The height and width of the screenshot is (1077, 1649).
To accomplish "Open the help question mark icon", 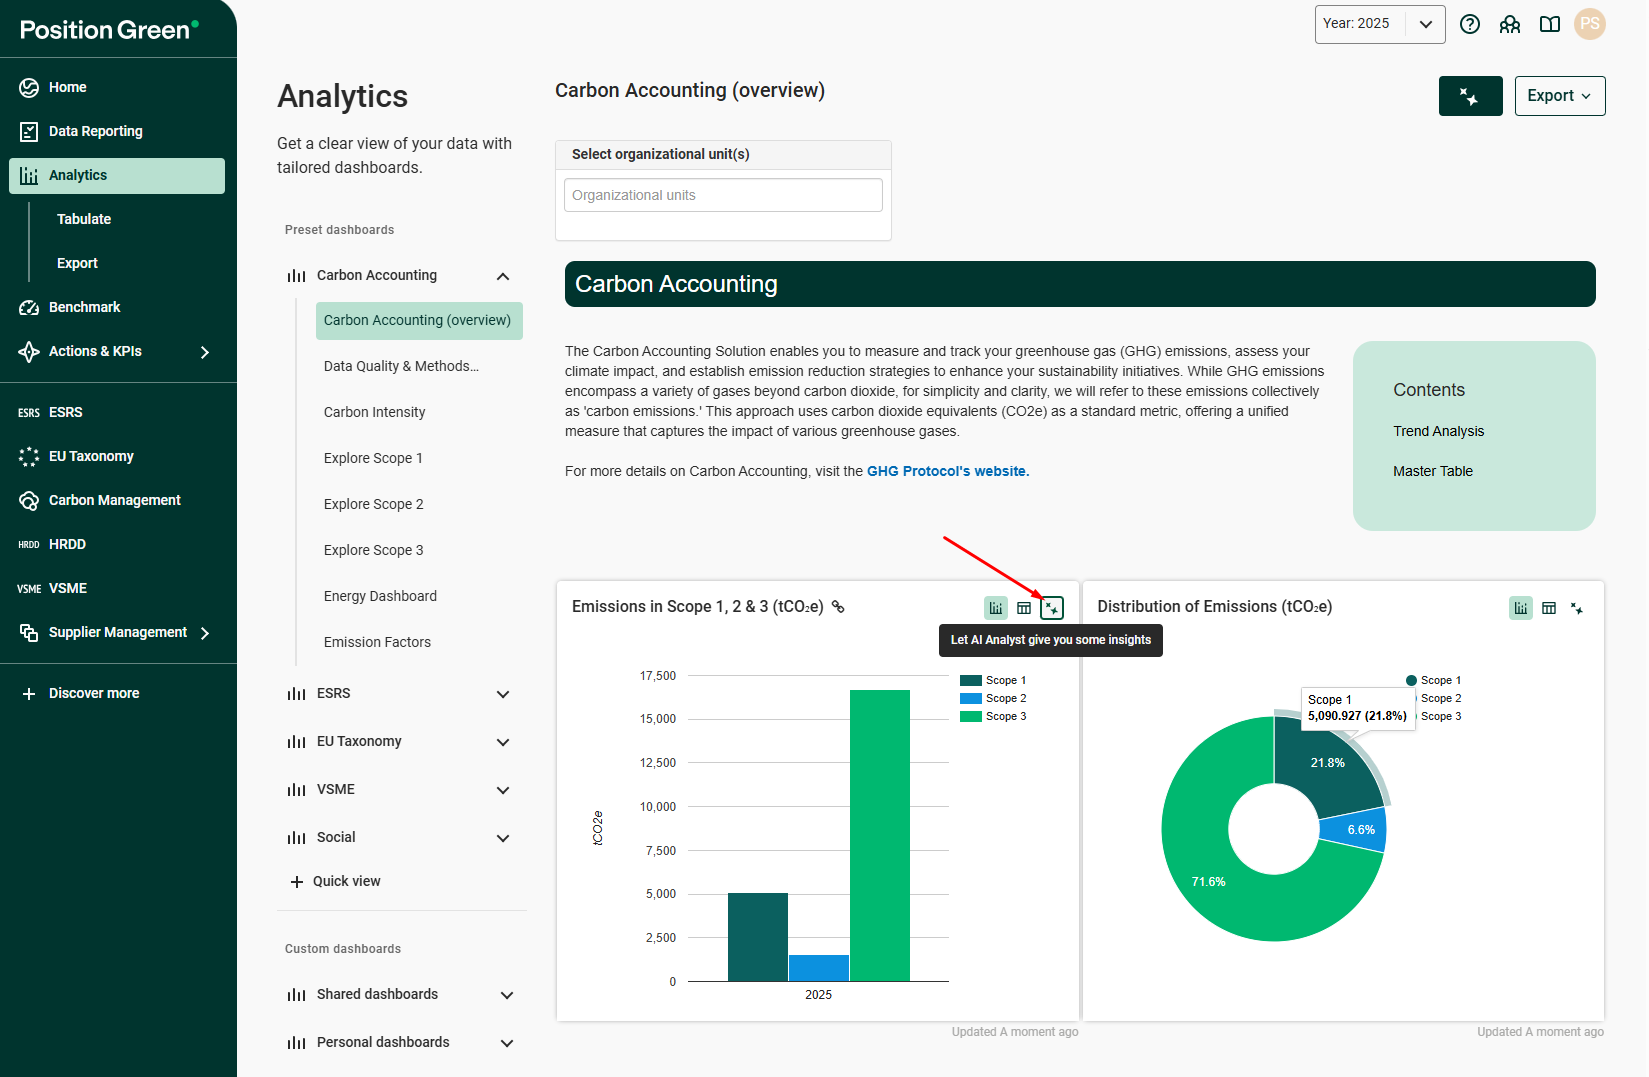I will [1470, 24].
